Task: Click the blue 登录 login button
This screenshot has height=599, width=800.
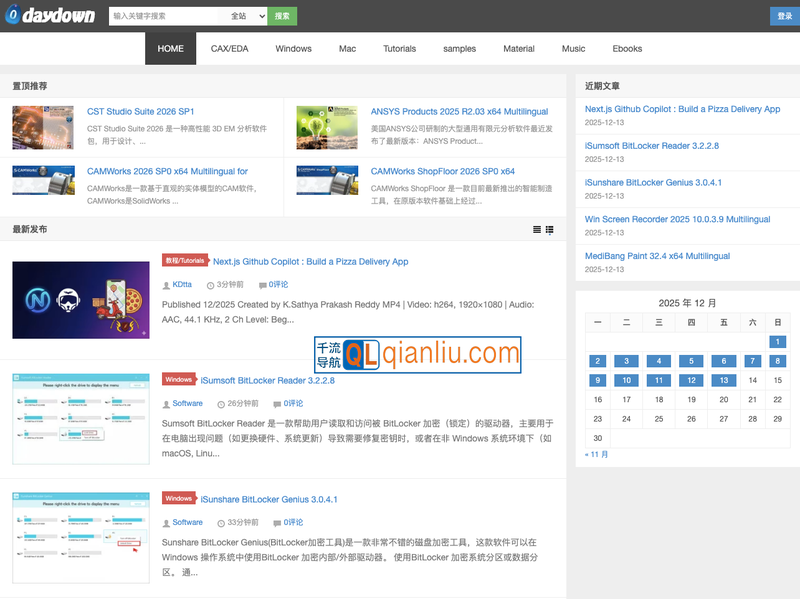Action: [784, 16]
